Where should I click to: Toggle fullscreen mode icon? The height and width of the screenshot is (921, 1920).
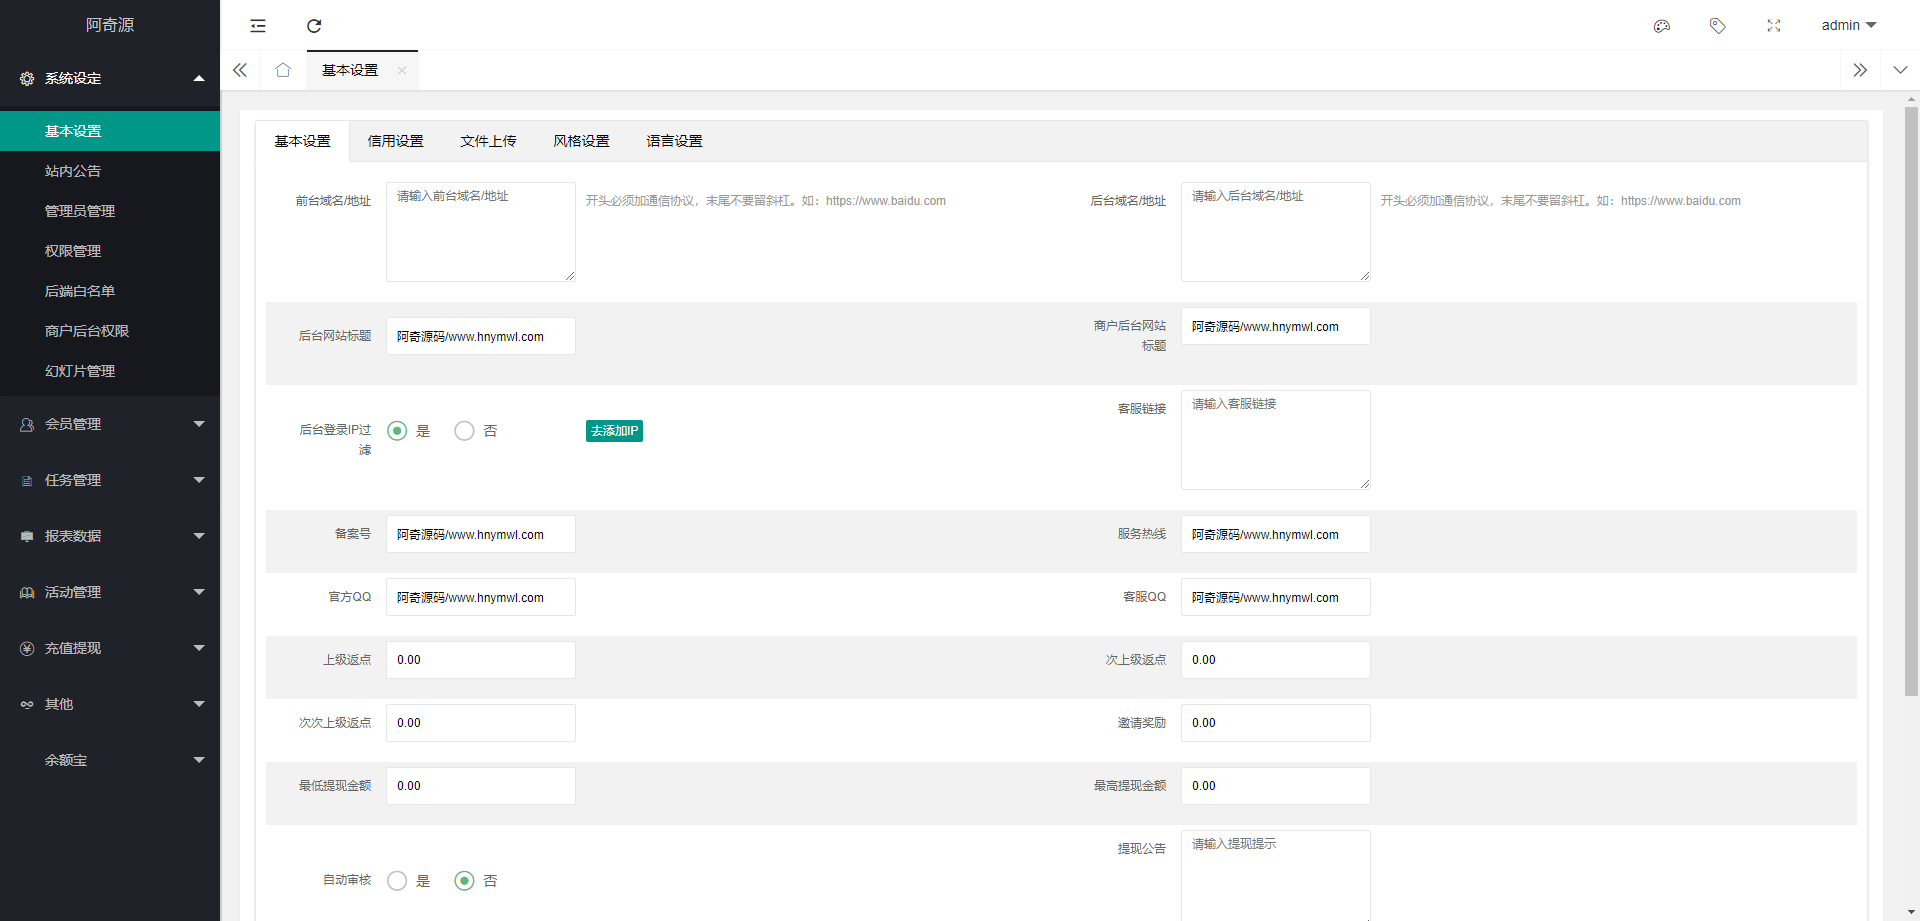point(1774,26)
